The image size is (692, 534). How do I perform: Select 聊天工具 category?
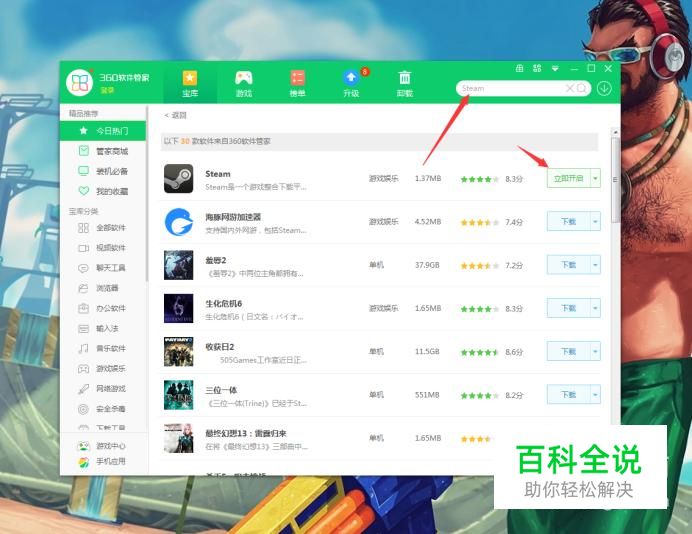tap(103, 268)
